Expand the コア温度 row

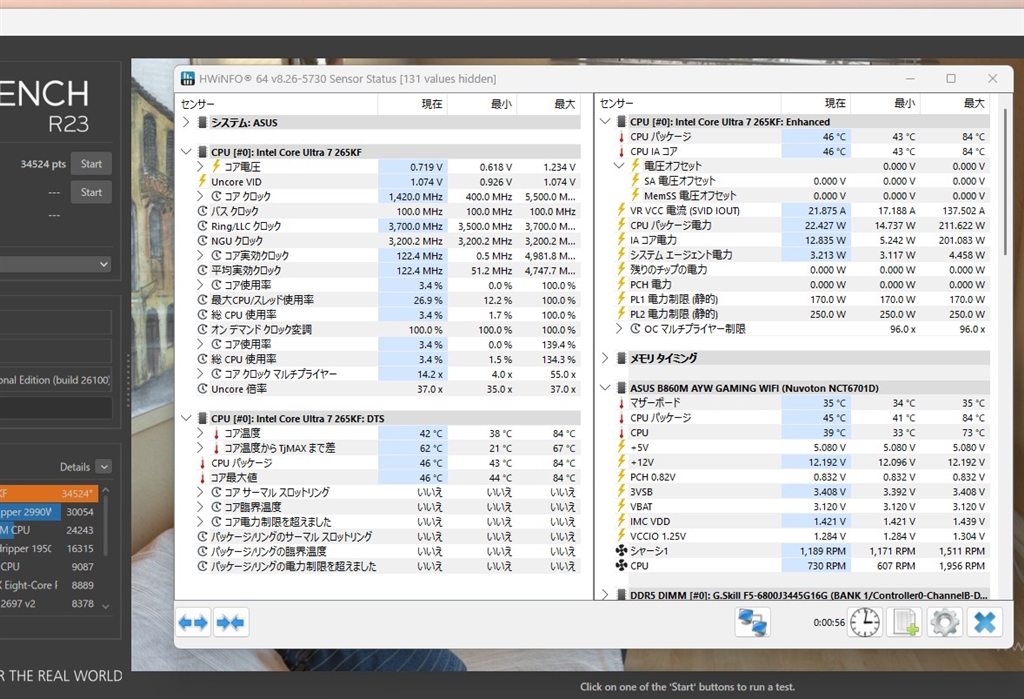coord(200,433)
